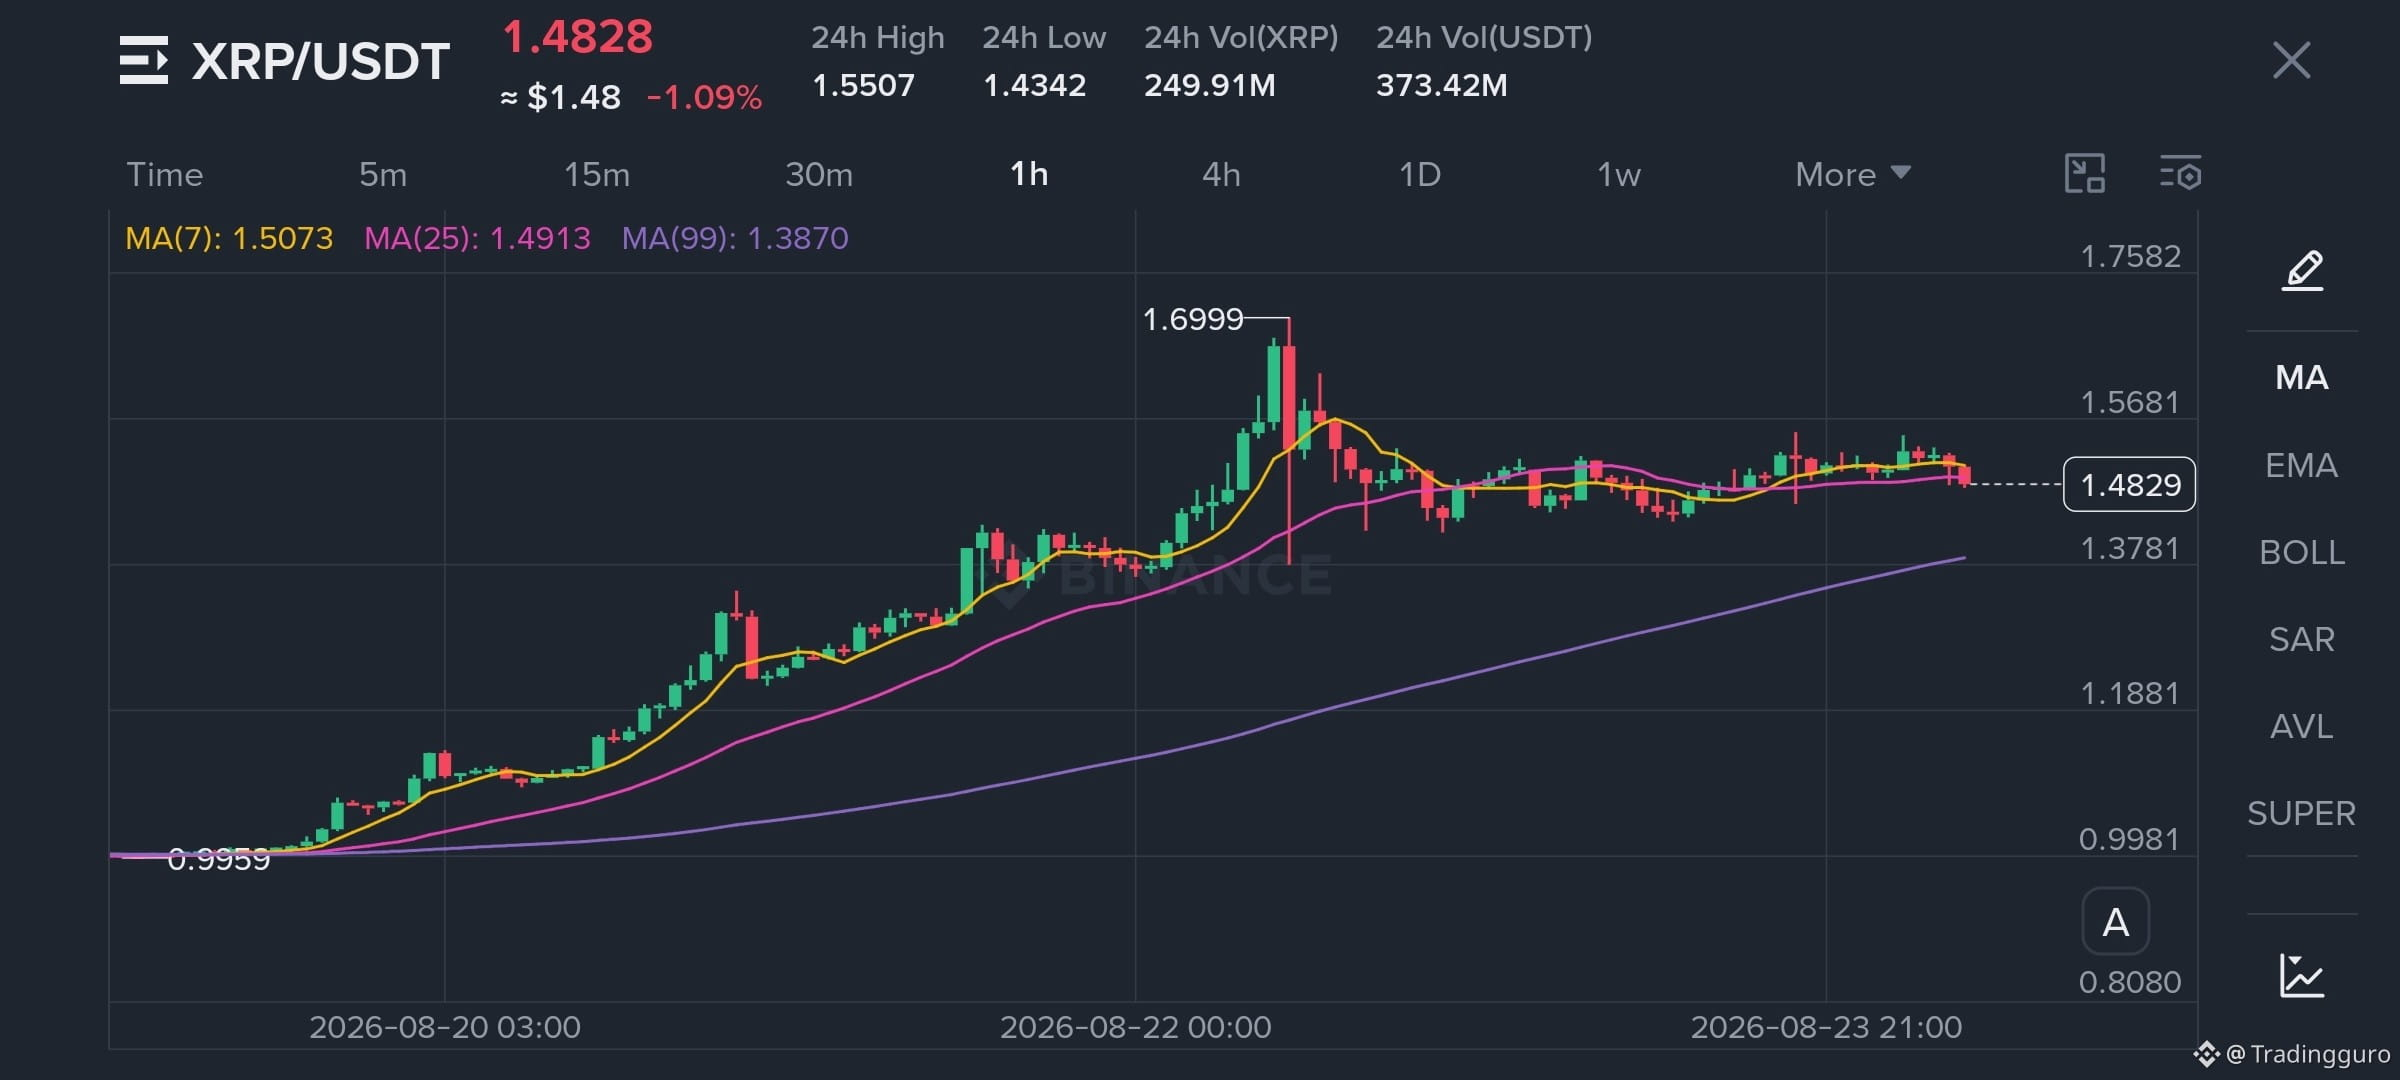The height and width of the screenshot is (1080, 2400).
Task: Click the -1.09% change value
Action: click(704, 97)
